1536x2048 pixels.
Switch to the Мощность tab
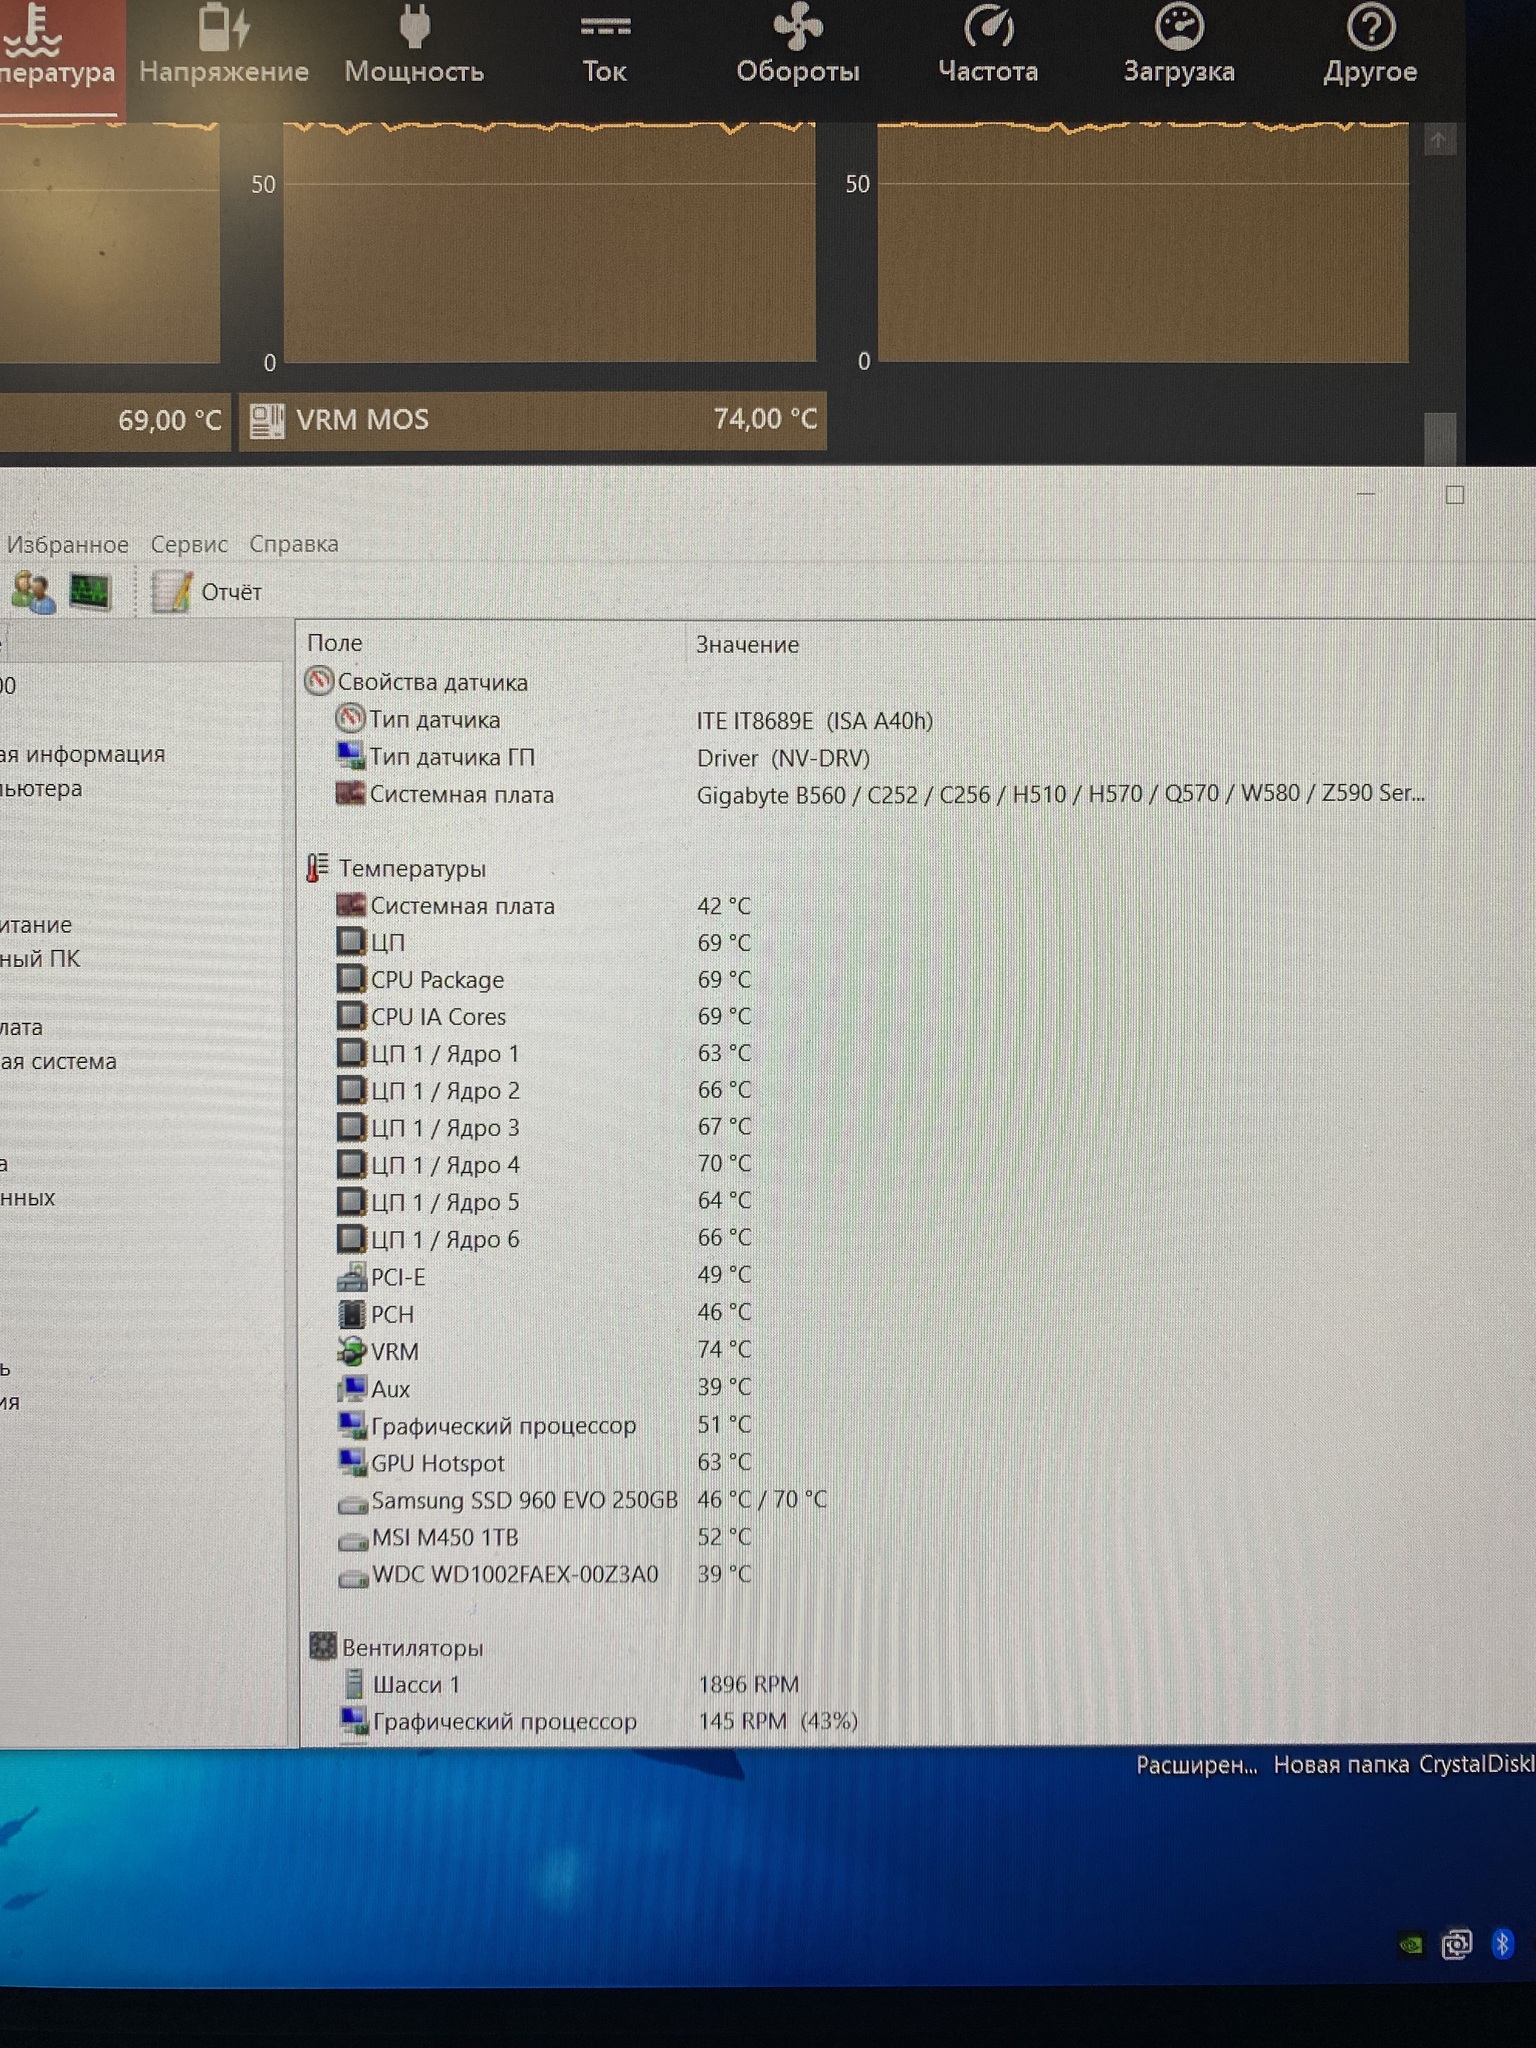pyautogui.click(x=414, y=46)
